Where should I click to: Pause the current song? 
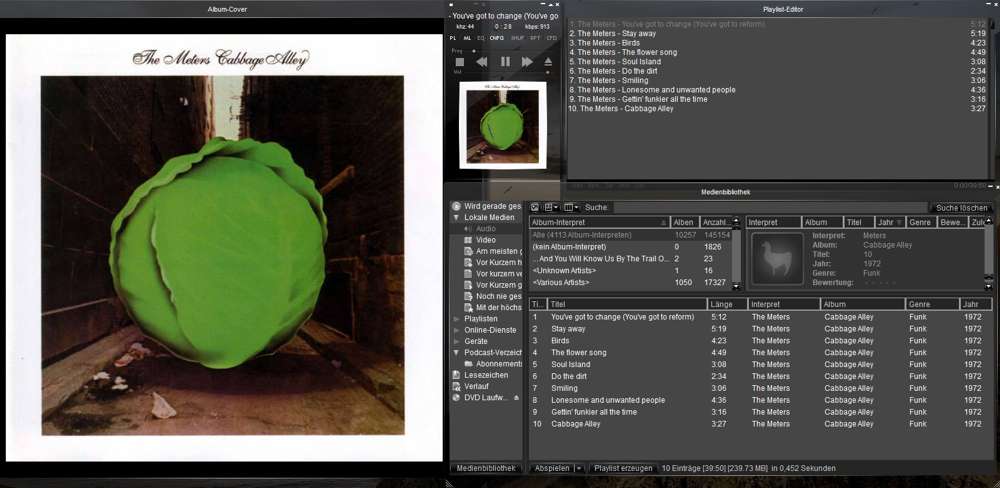(505, 62)
